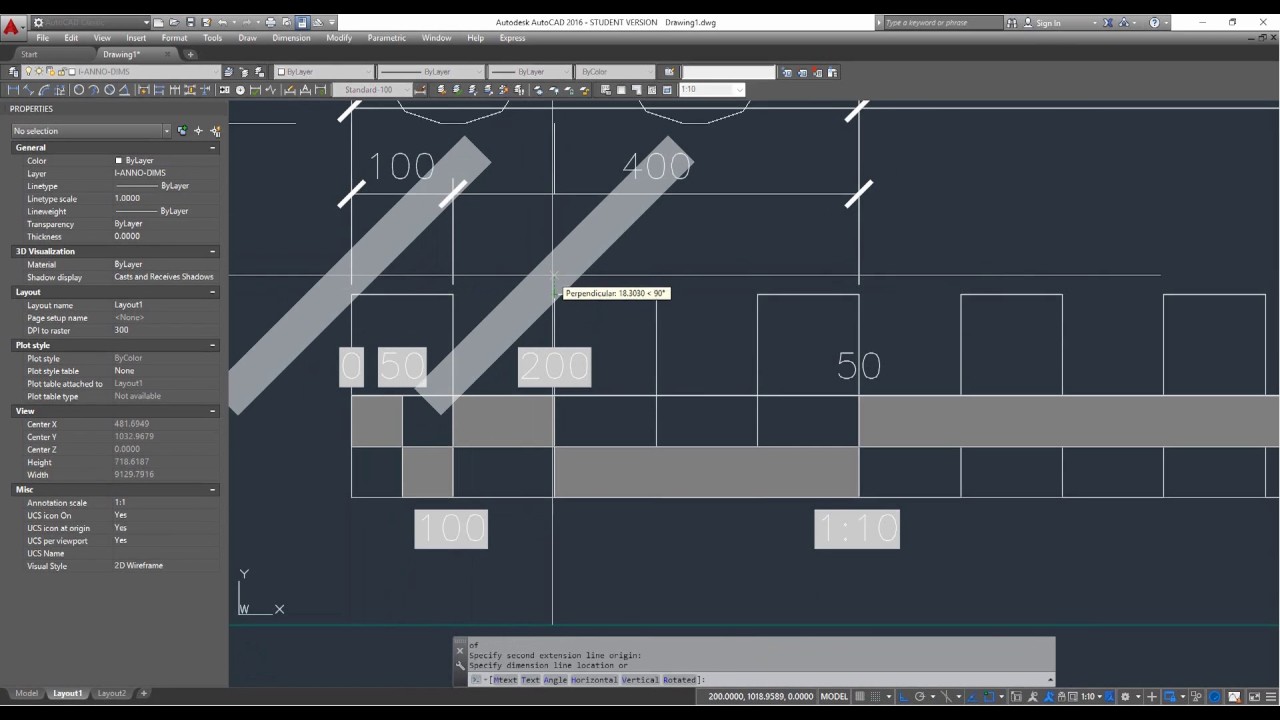Click the New drawing icon in quick access toolbar

click(159, 22)
